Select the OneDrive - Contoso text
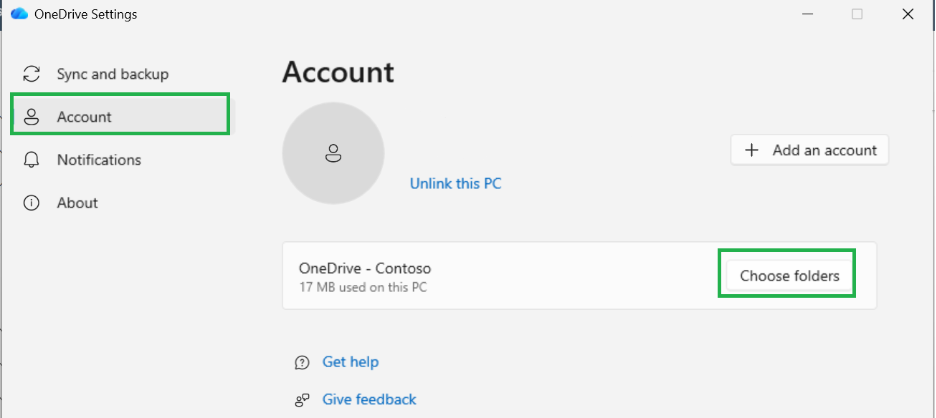Image resolution: width=936 pixels, height=418 pixels. (x=365, y=268)
